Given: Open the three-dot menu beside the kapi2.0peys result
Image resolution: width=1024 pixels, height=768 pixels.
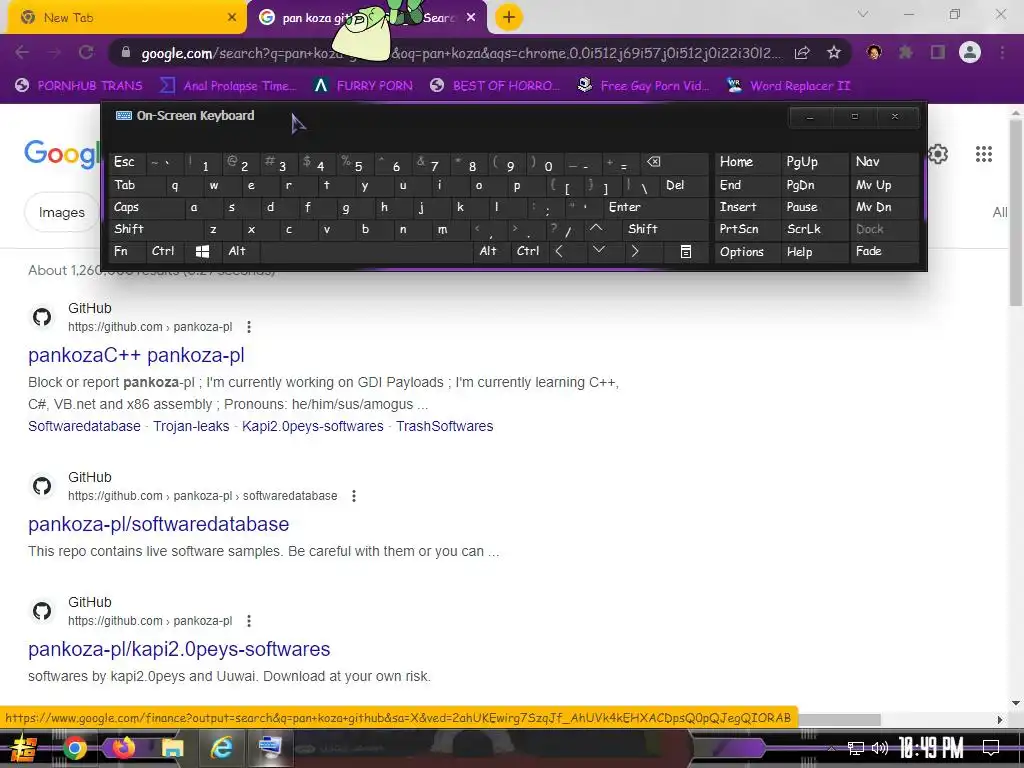Looking at the screenshot, I should tap(249, 621).
